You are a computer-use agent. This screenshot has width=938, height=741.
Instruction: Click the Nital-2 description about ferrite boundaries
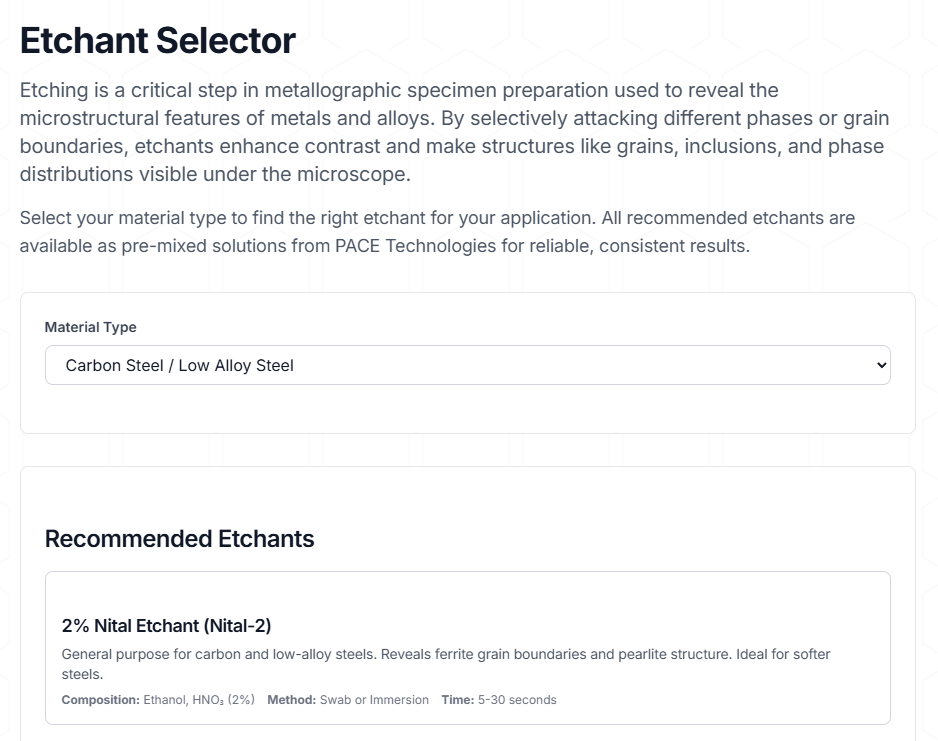444,654
